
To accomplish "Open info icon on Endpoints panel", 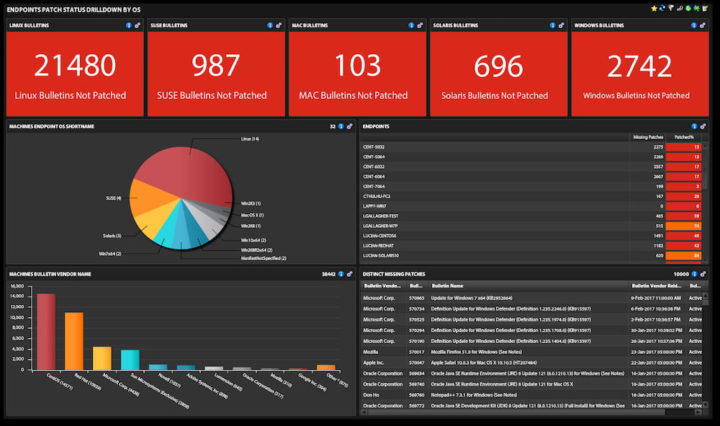I will 694,126.
